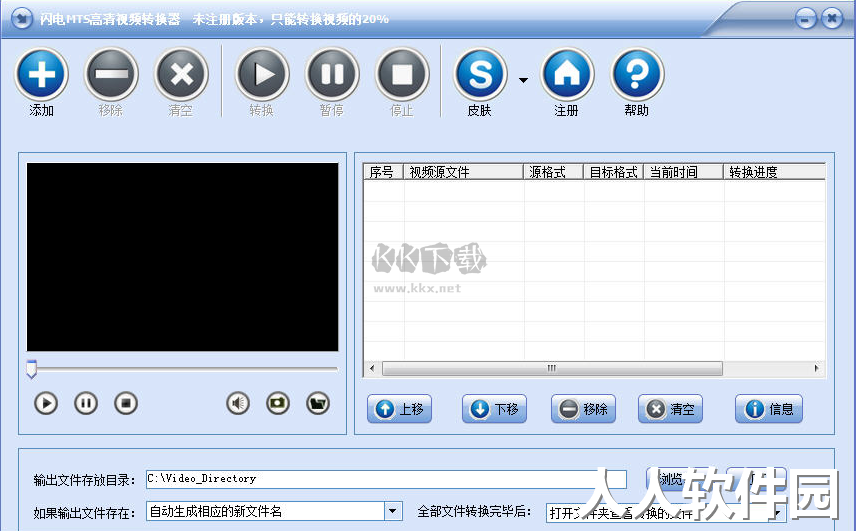Show file info with the 信息 button
The height and width of the screenshot is (531, 856).
(769, 409)
